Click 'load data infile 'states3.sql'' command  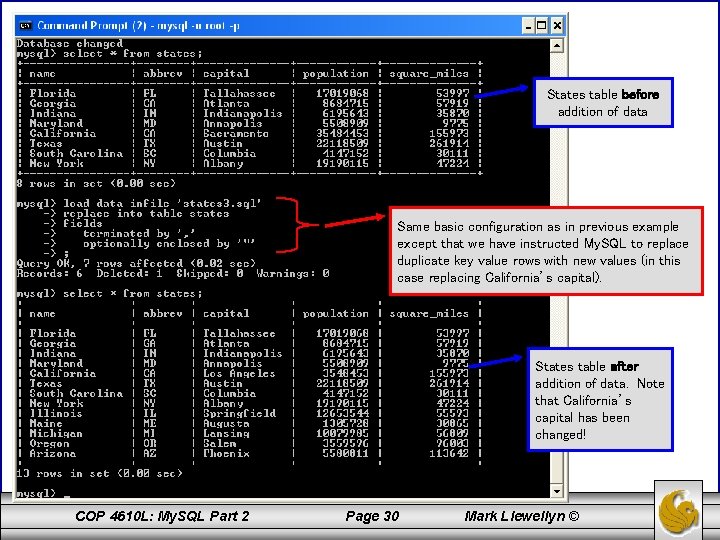(162, 203)
